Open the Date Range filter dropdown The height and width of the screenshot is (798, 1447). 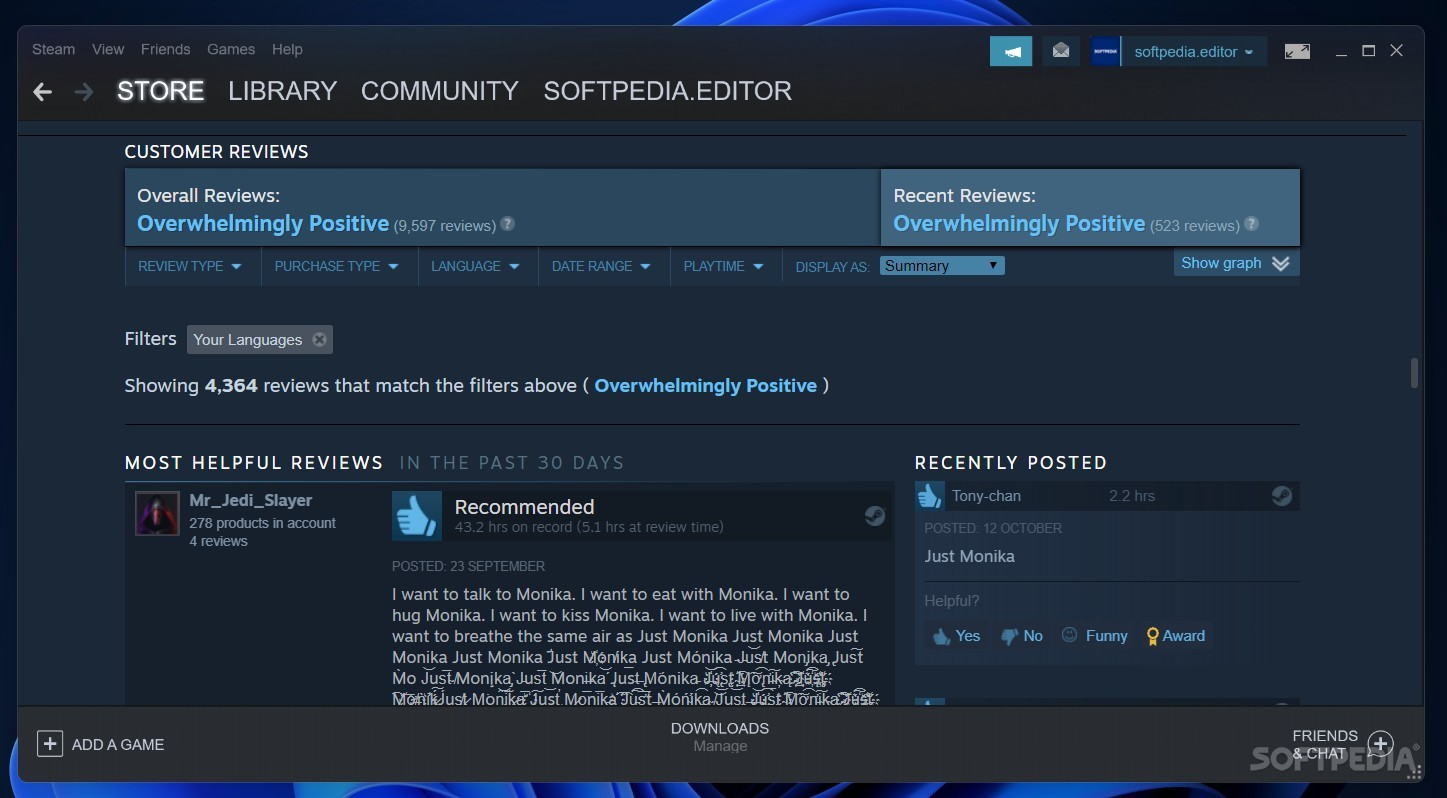pos(602,266)
